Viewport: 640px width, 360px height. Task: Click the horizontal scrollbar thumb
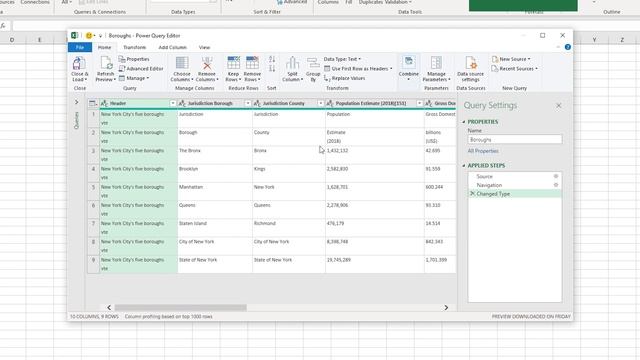point(180,307)
